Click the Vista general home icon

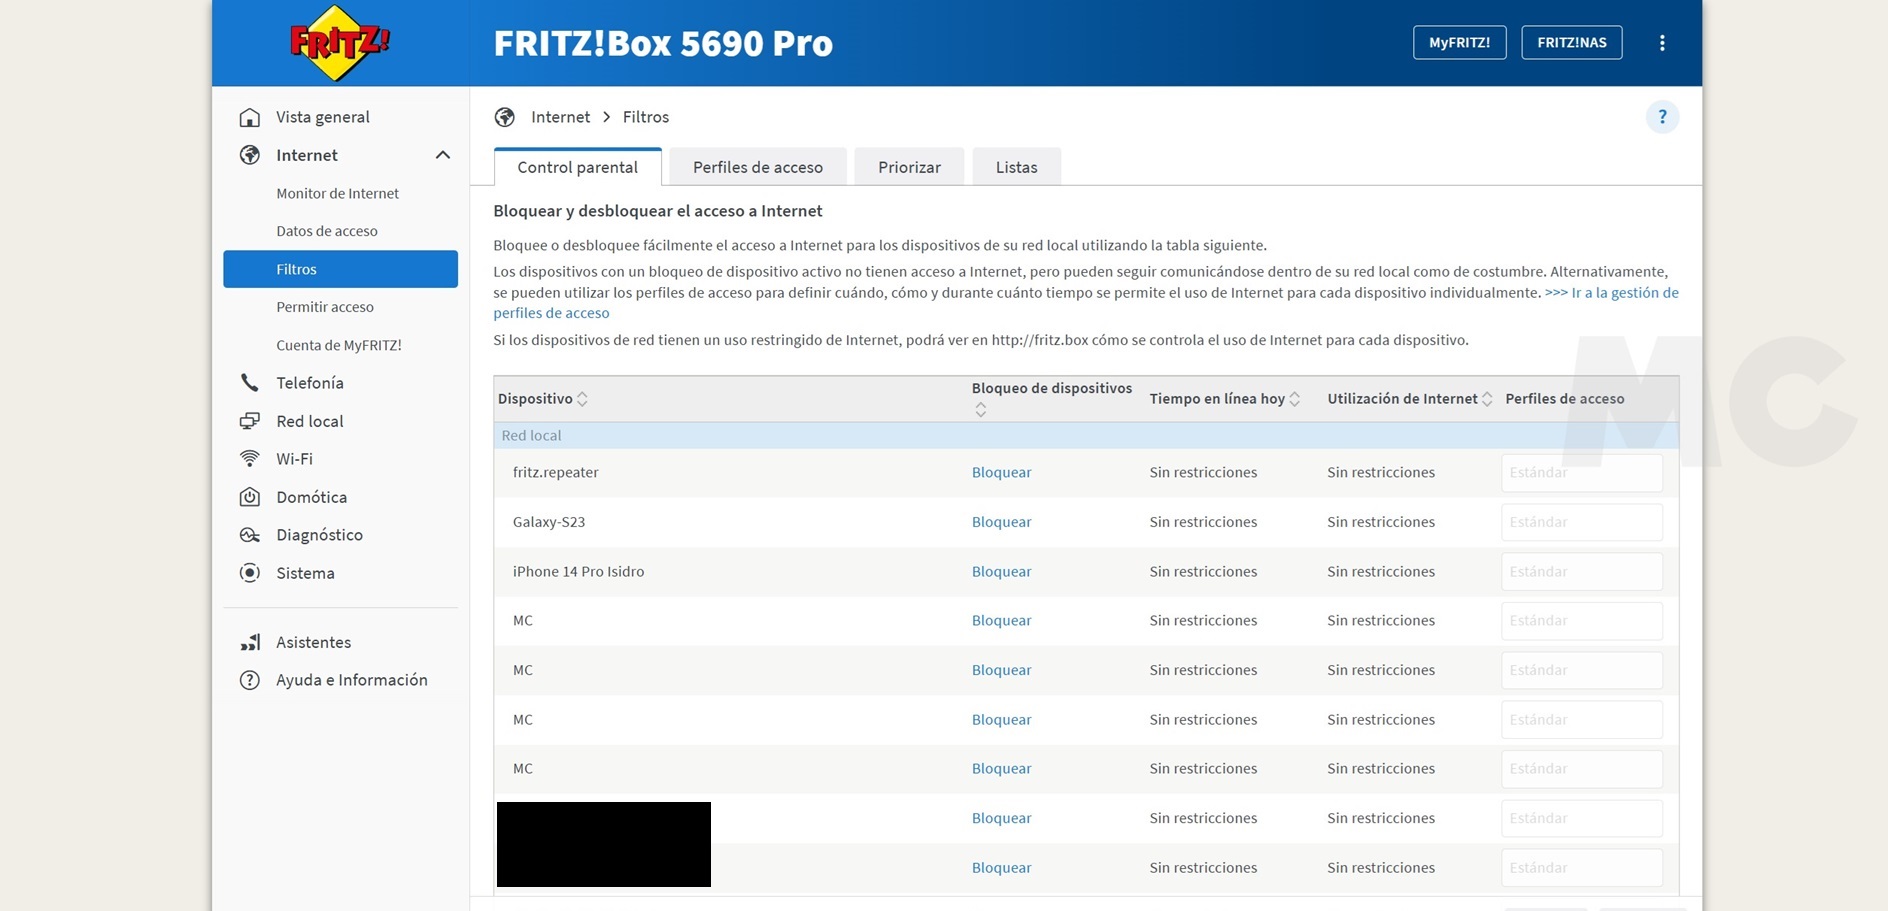pos(250,117)
